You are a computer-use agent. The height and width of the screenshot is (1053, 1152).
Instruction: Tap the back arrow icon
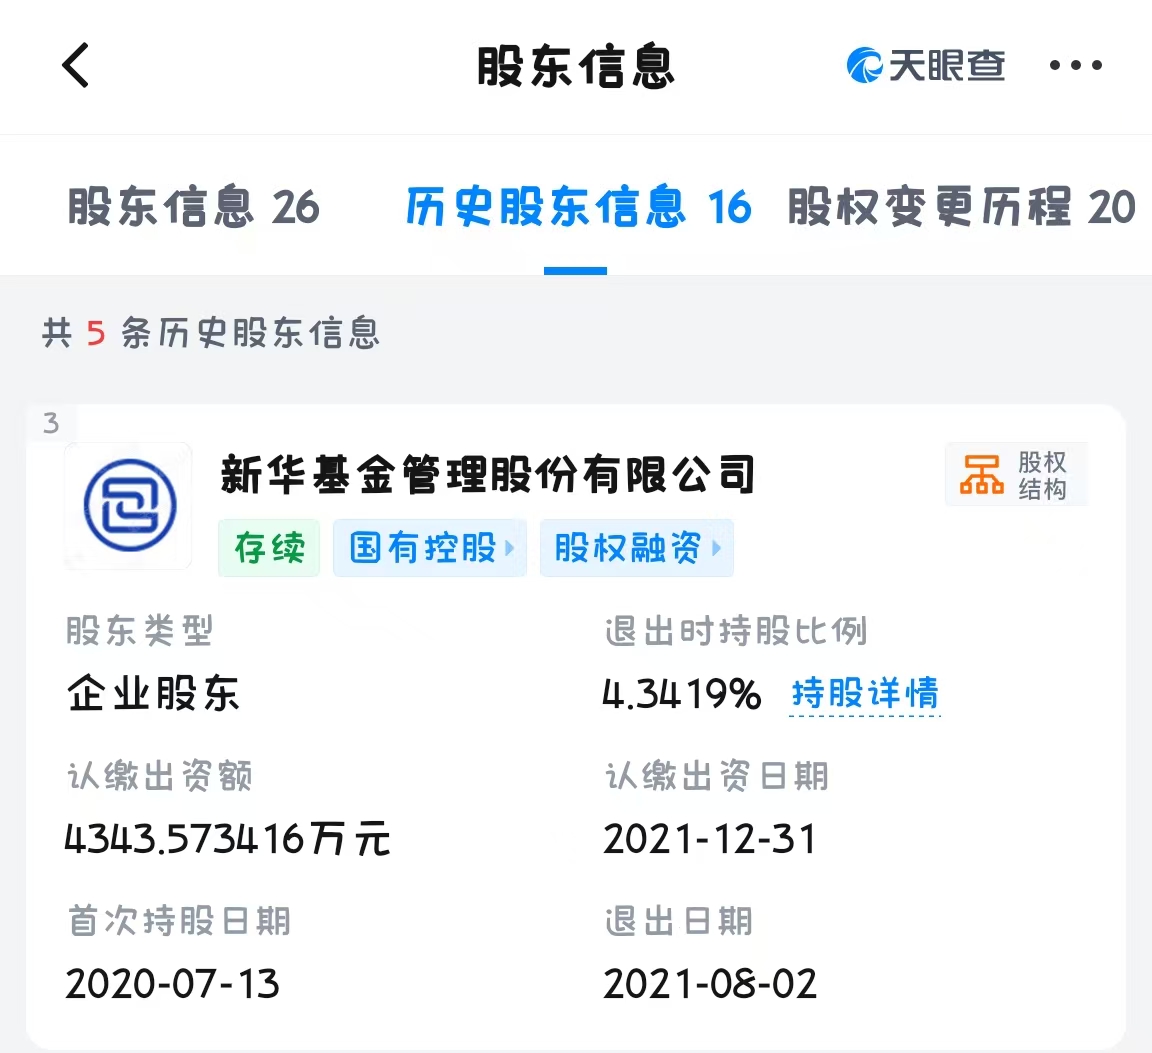click(x=76, y=66)
